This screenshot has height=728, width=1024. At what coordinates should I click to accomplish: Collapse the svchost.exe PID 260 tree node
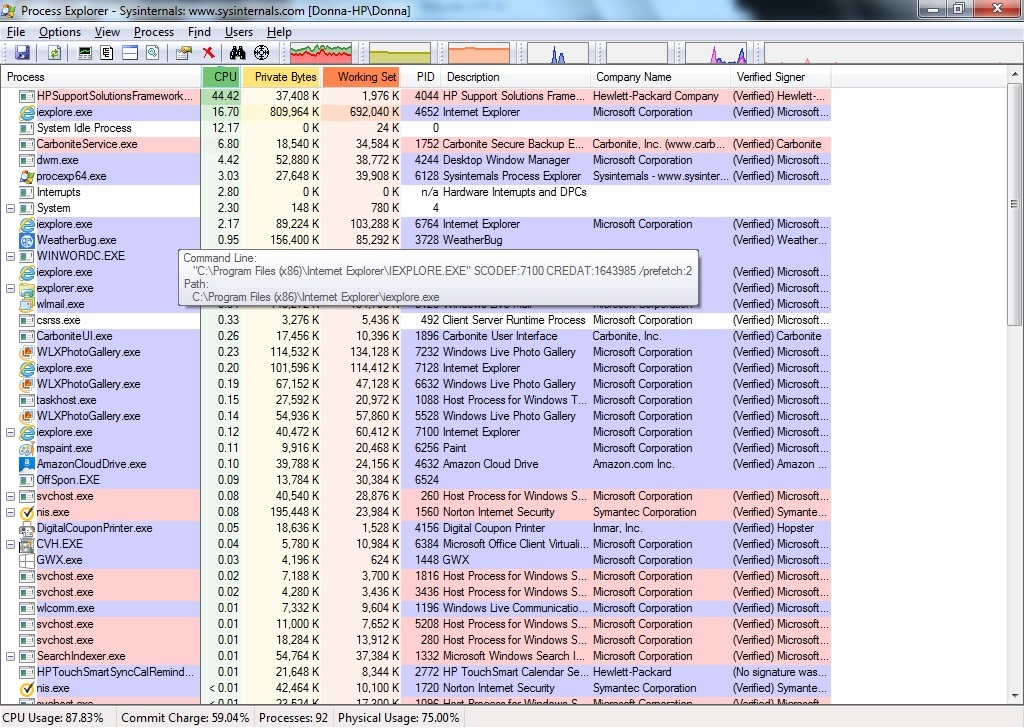click(x=10, y=496)
